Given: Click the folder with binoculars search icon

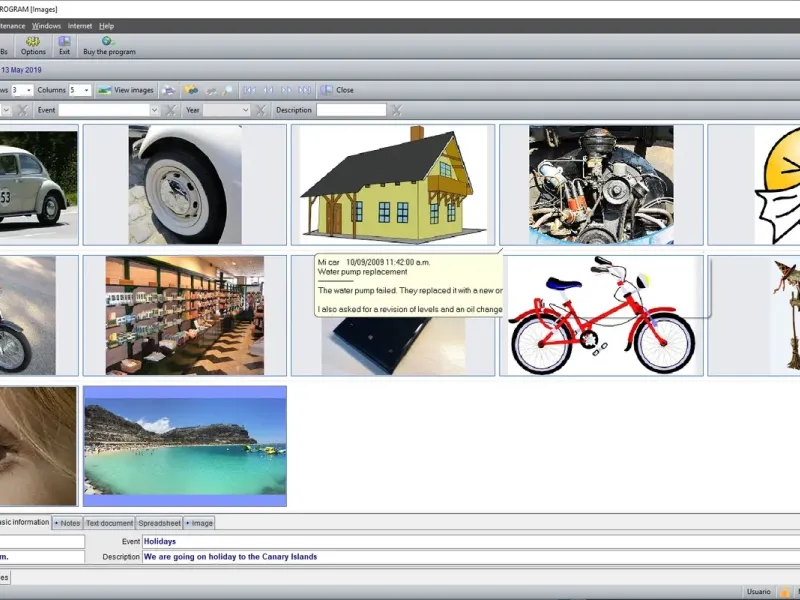Looking at the screenshot, I should (x=191, y=90).
